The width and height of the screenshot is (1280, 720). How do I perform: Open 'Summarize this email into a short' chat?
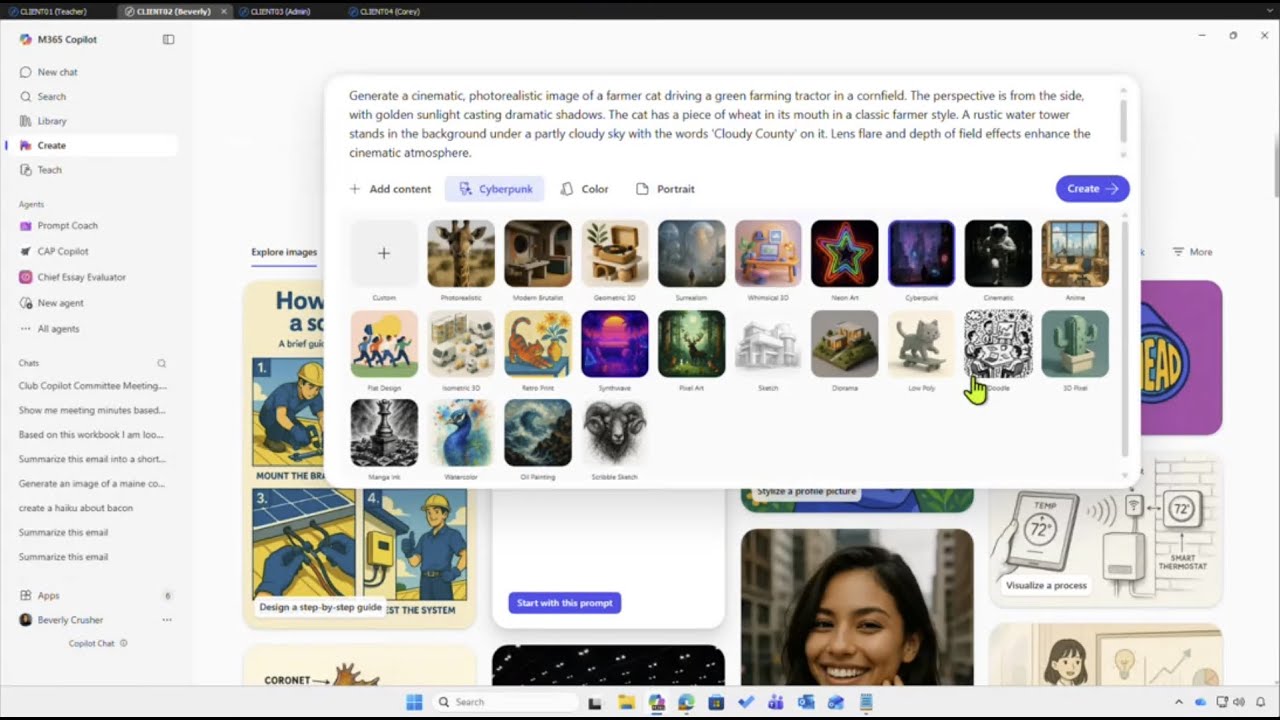pyautogui.click(x=92, y=459)
